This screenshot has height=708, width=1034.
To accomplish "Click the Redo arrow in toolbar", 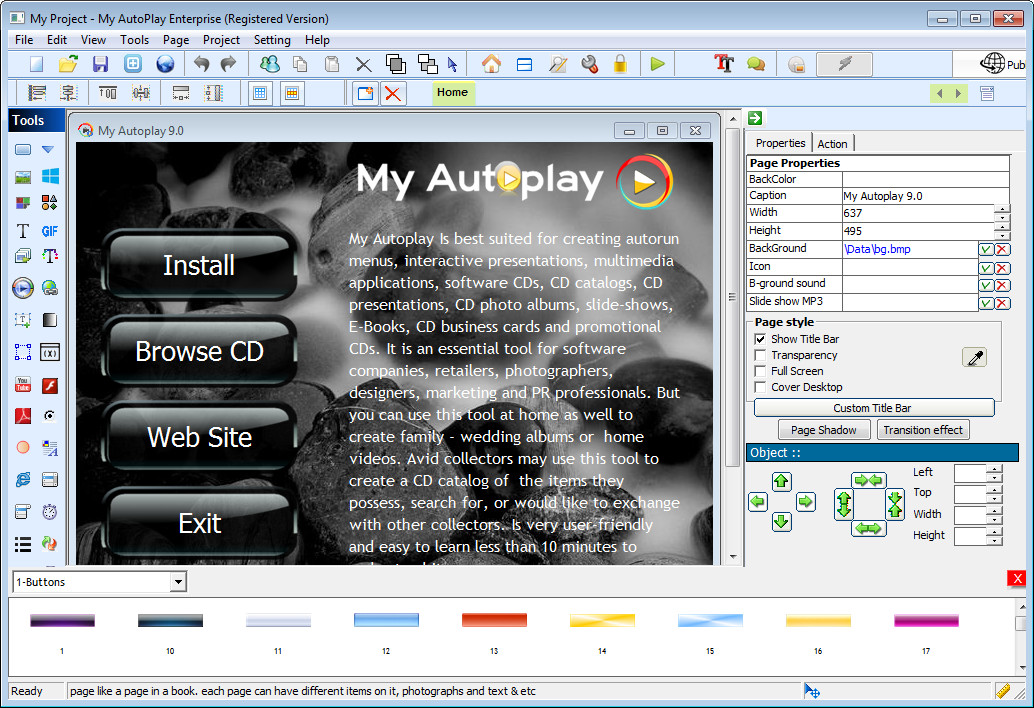I will (x=228, y=64).
